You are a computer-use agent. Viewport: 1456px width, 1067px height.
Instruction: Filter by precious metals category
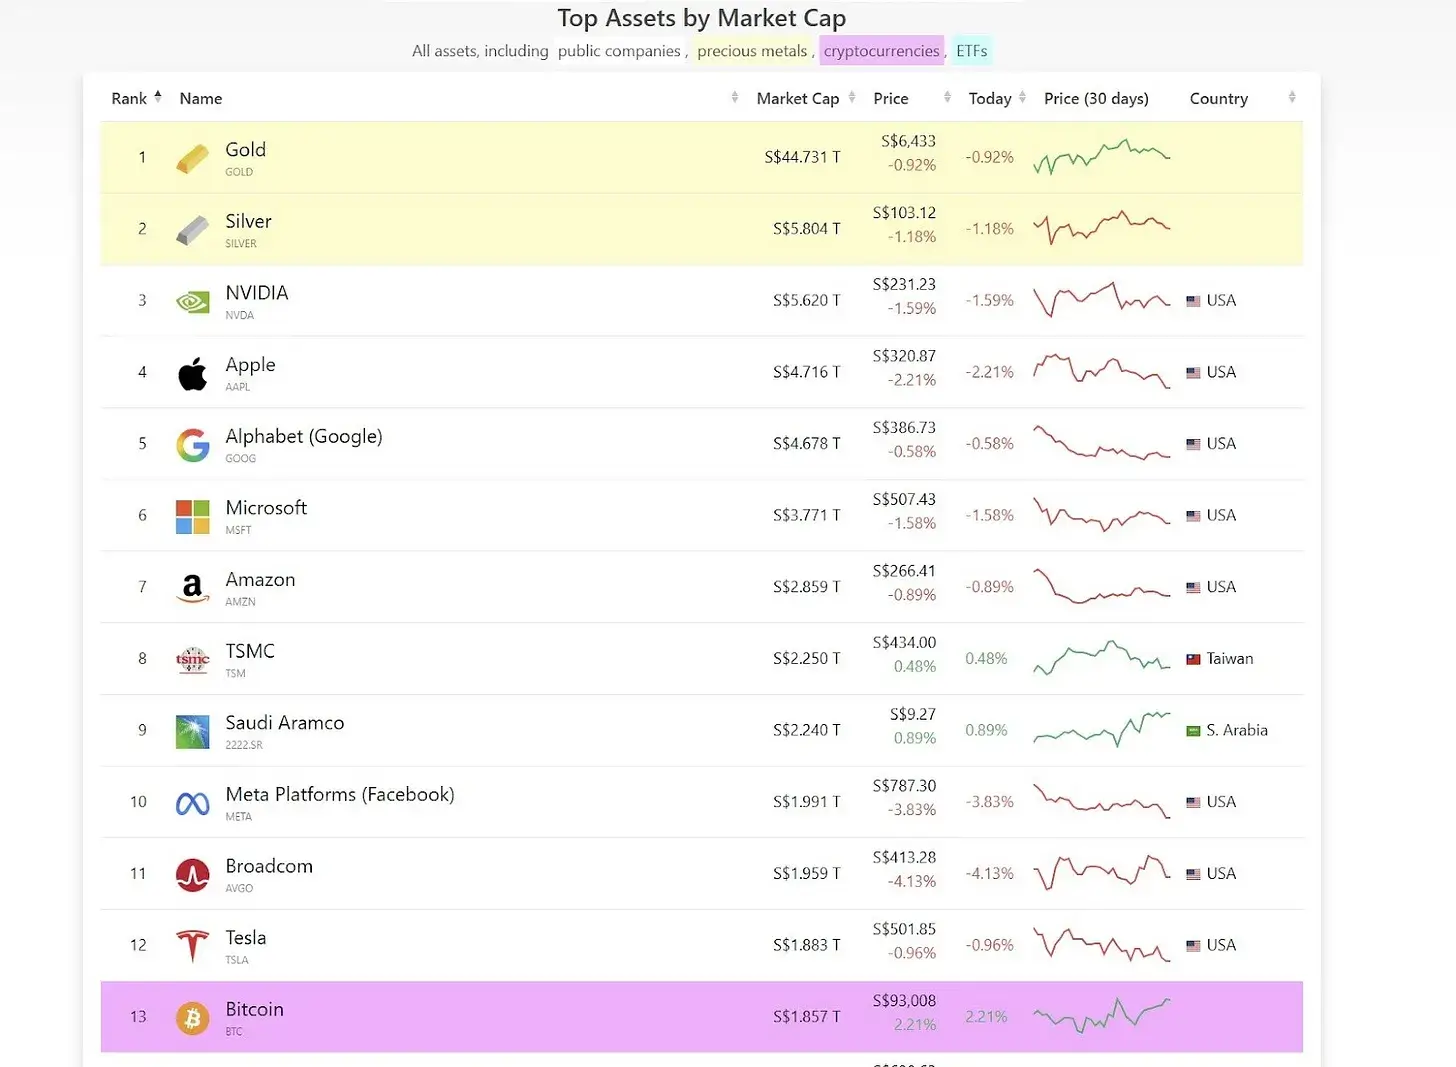tap(752, 51)
